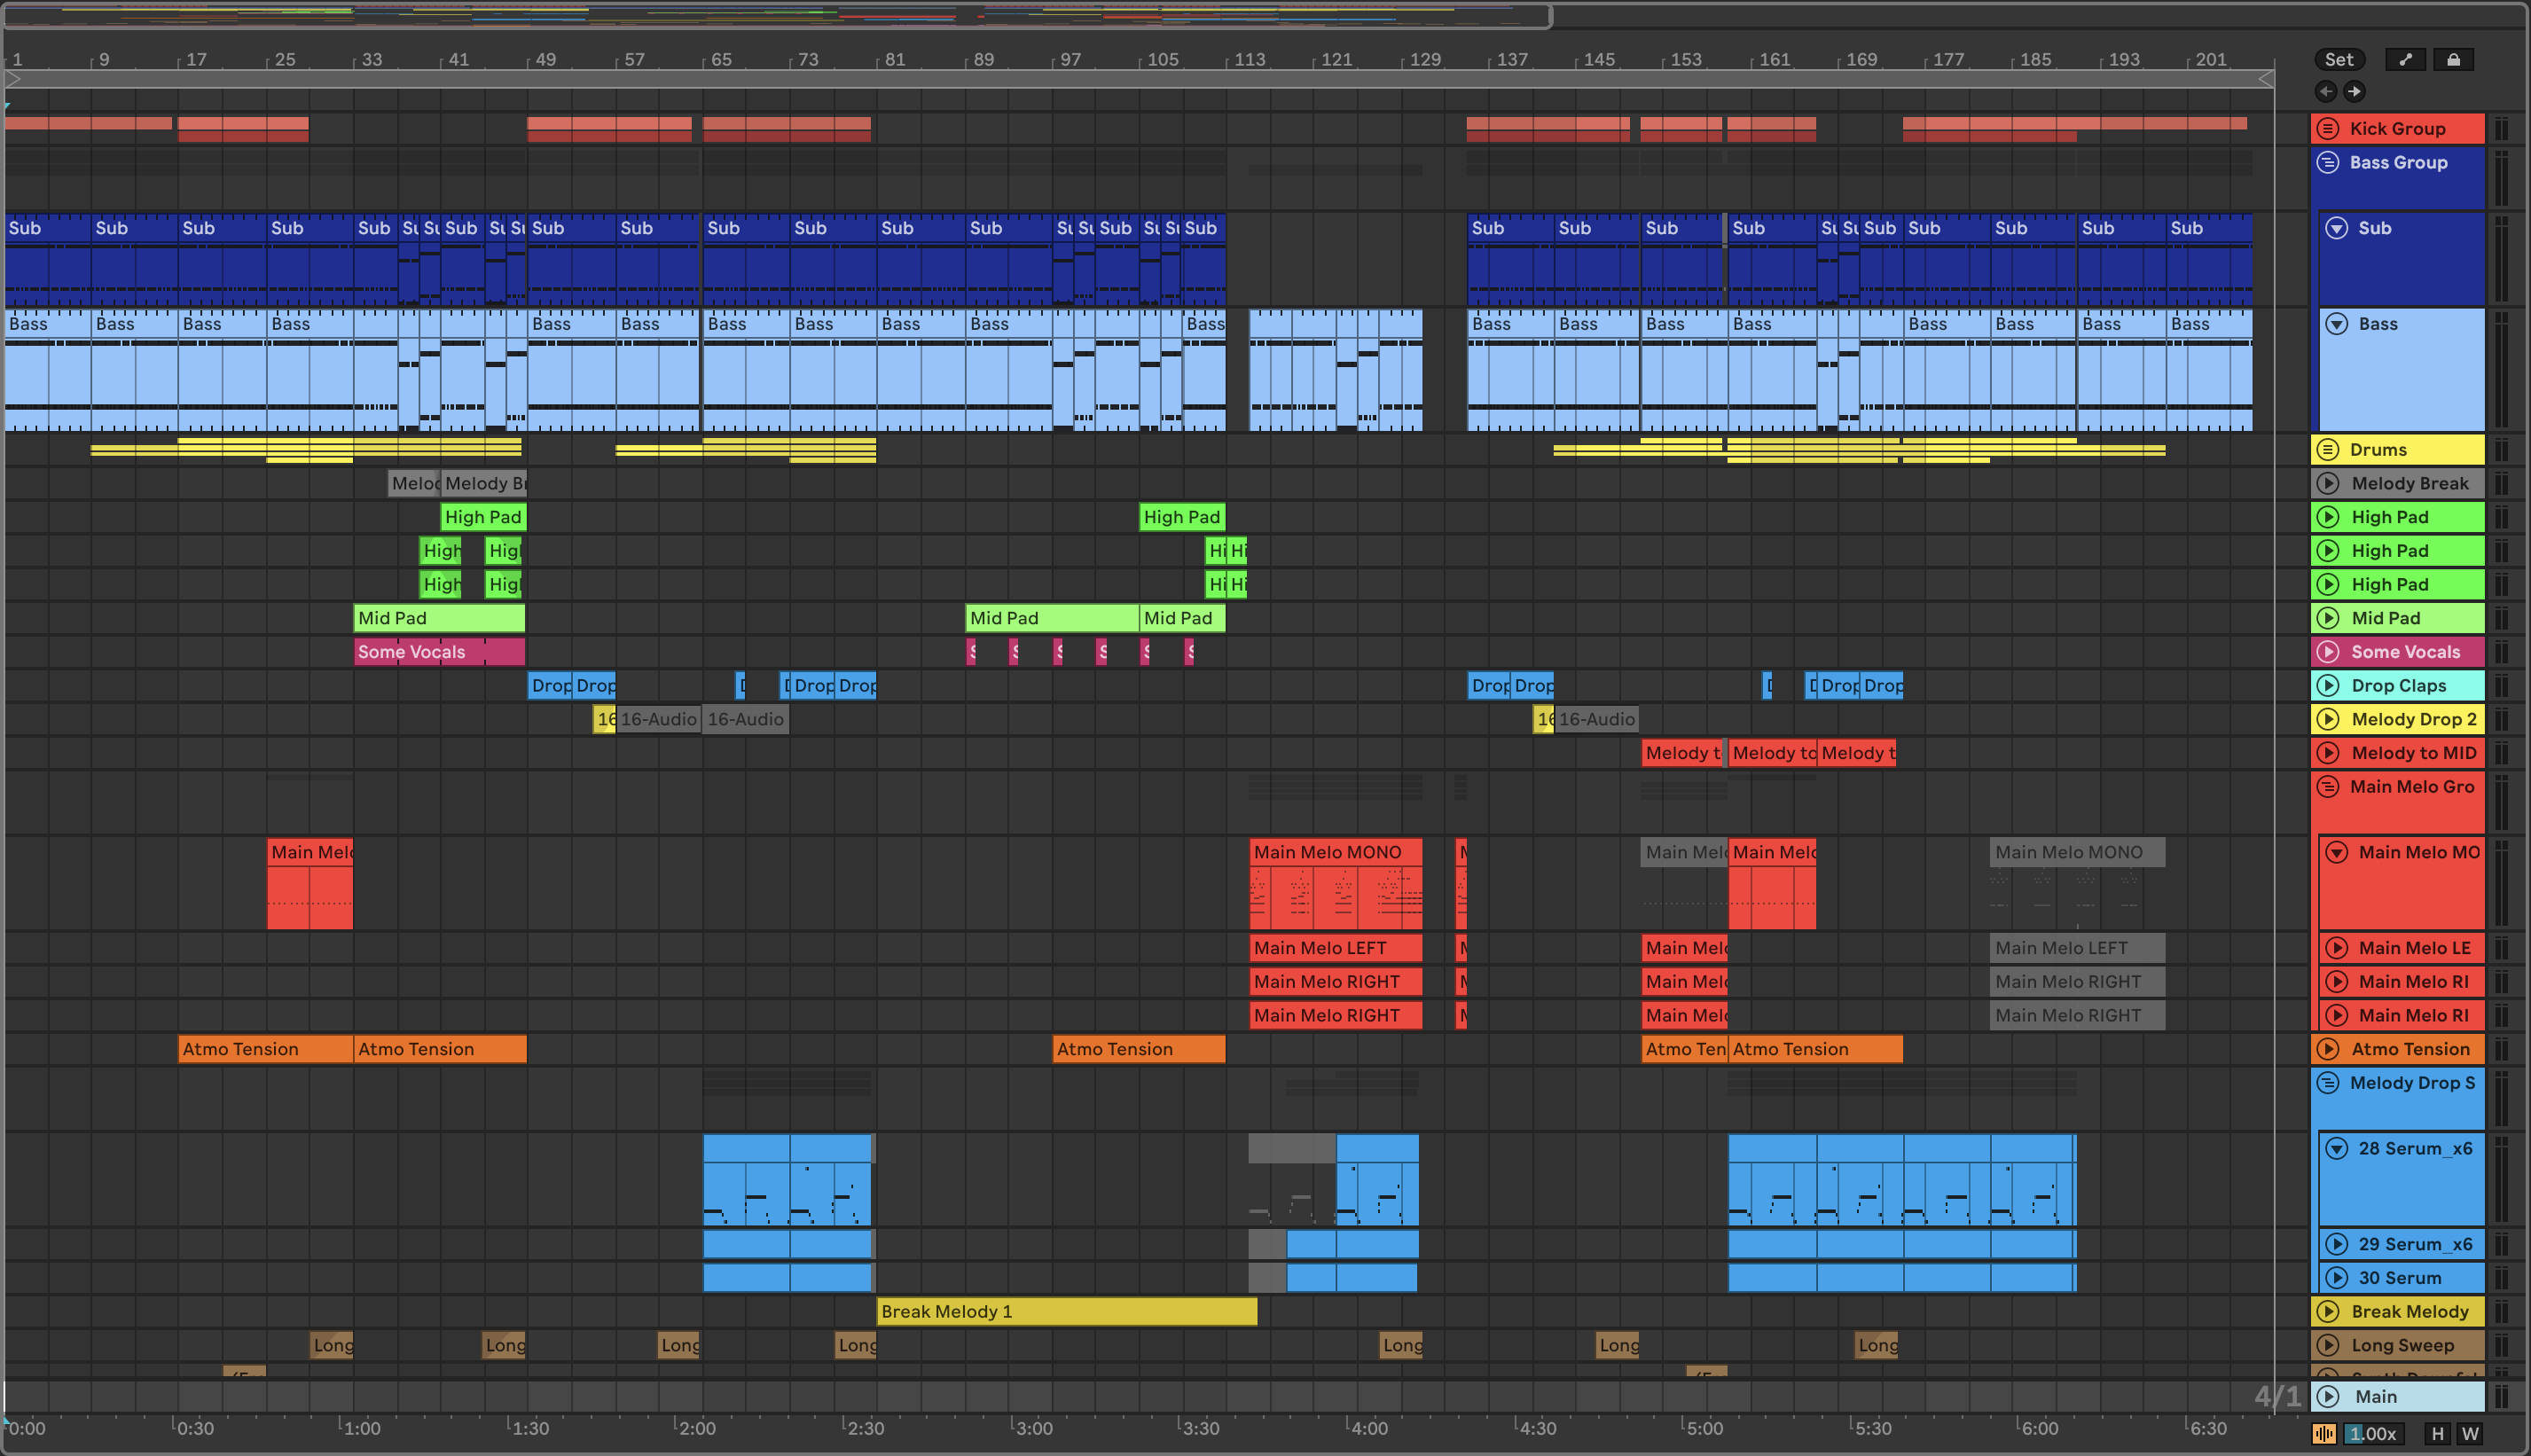The image size is (2531, 1456).
Task: Click the Main track unfold icon
Action: [2328, 1397]
